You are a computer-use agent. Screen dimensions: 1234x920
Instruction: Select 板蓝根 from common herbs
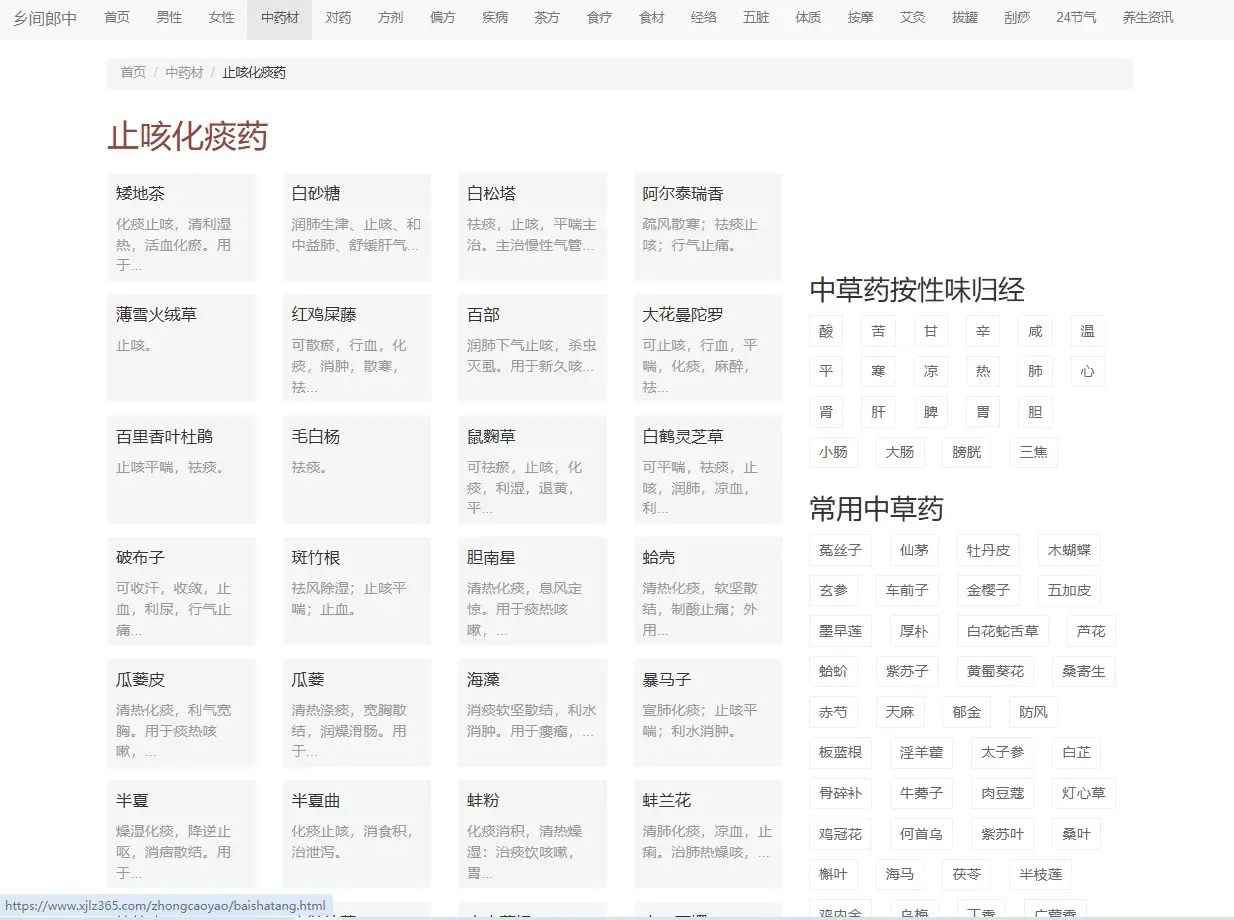[840, 753]
